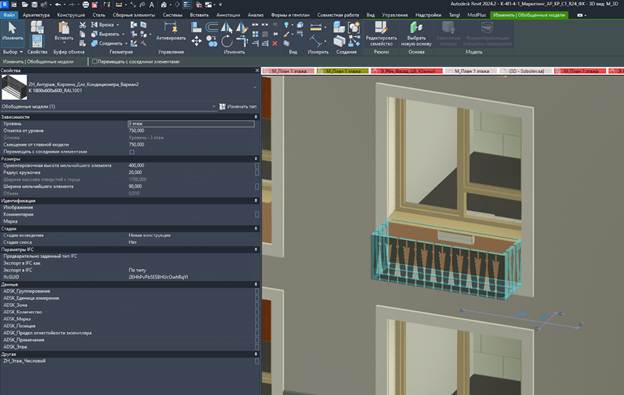Click the Print icon in quick access toolbar
The image size is (624, 395).
[86, 4]
